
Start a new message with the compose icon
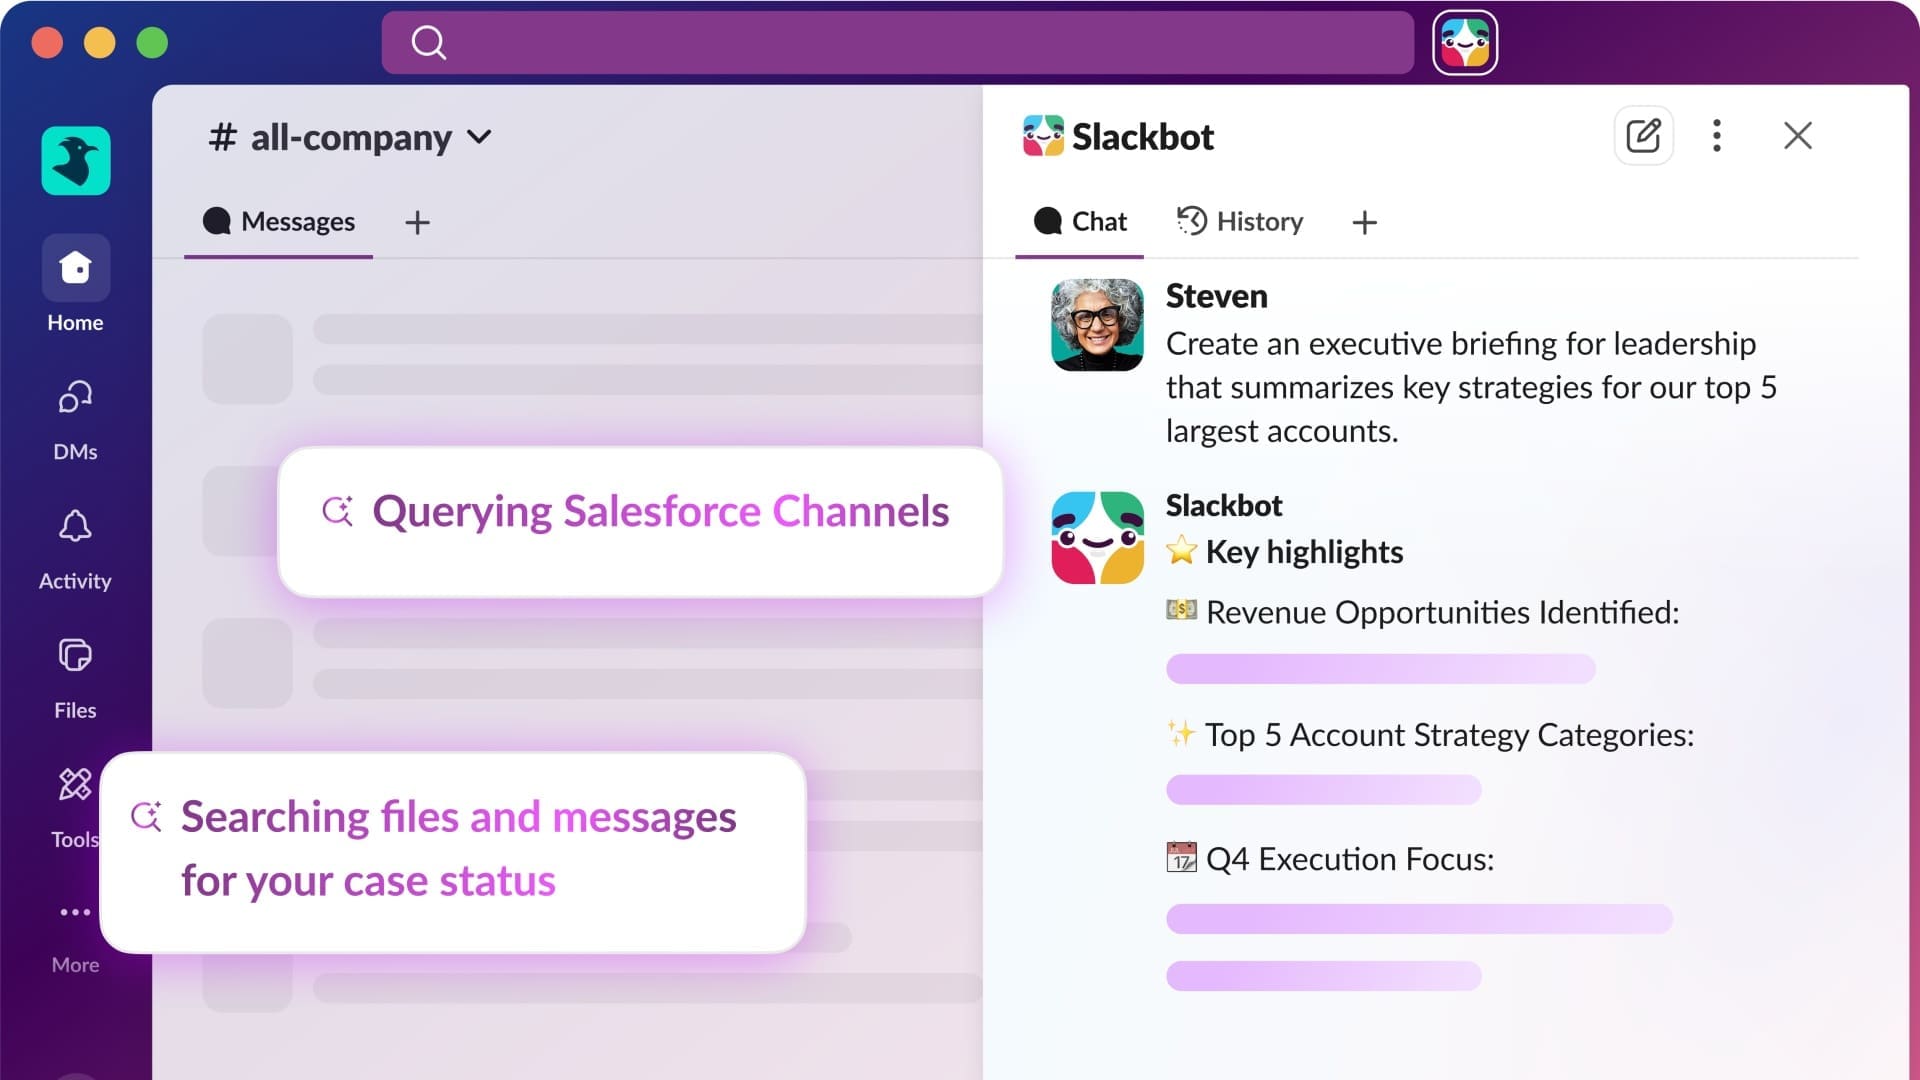(1643, 135)
